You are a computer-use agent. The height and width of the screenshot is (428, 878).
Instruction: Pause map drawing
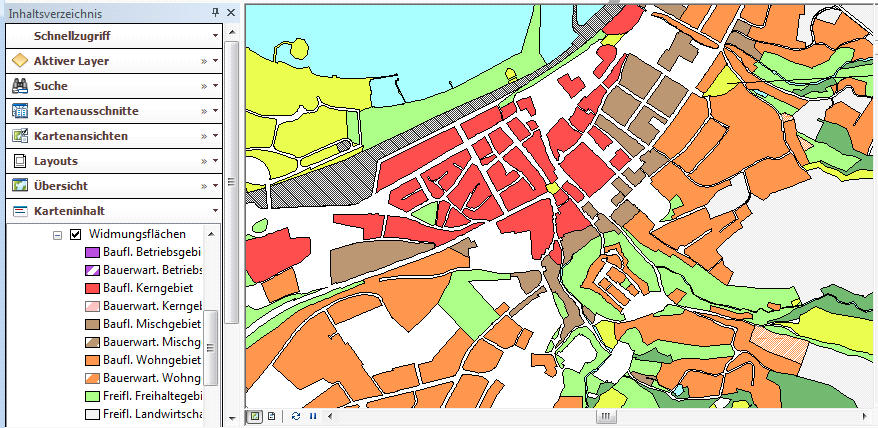click(x=312, y=416)
